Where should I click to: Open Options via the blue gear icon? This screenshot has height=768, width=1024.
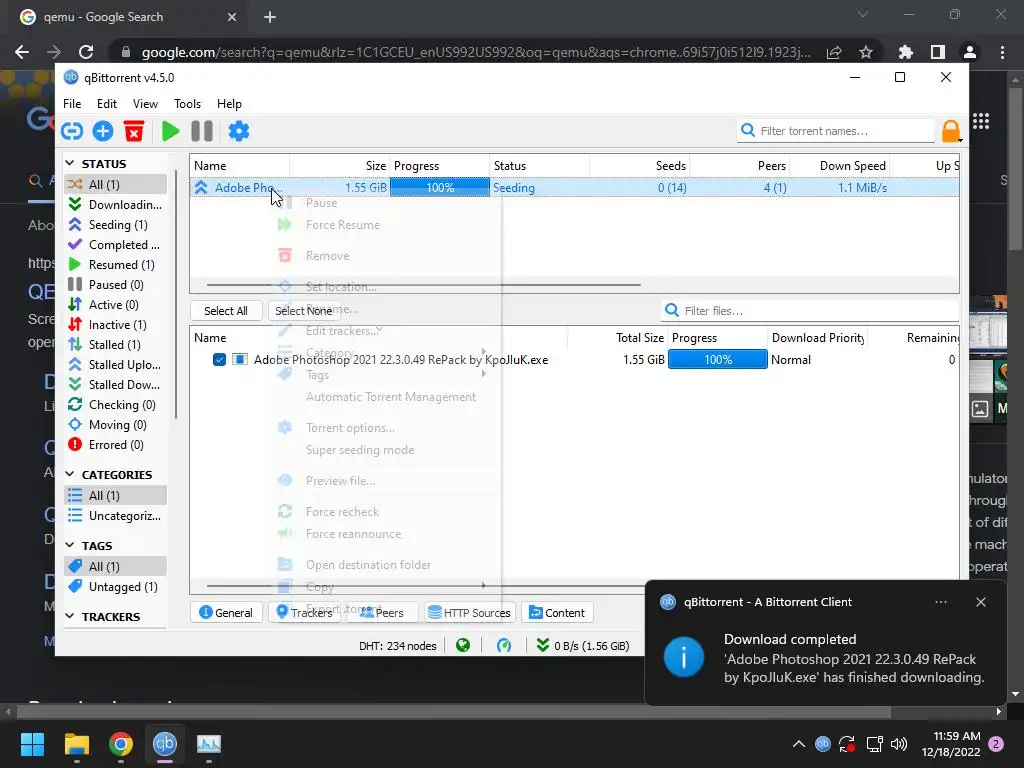238,131
